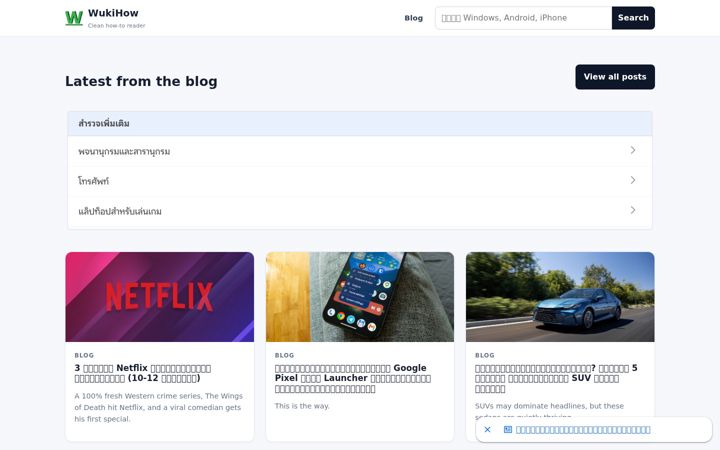Screen dimensions: 720x450
Task: Open the SUV sedans blog post title
Action: point(556,378)
